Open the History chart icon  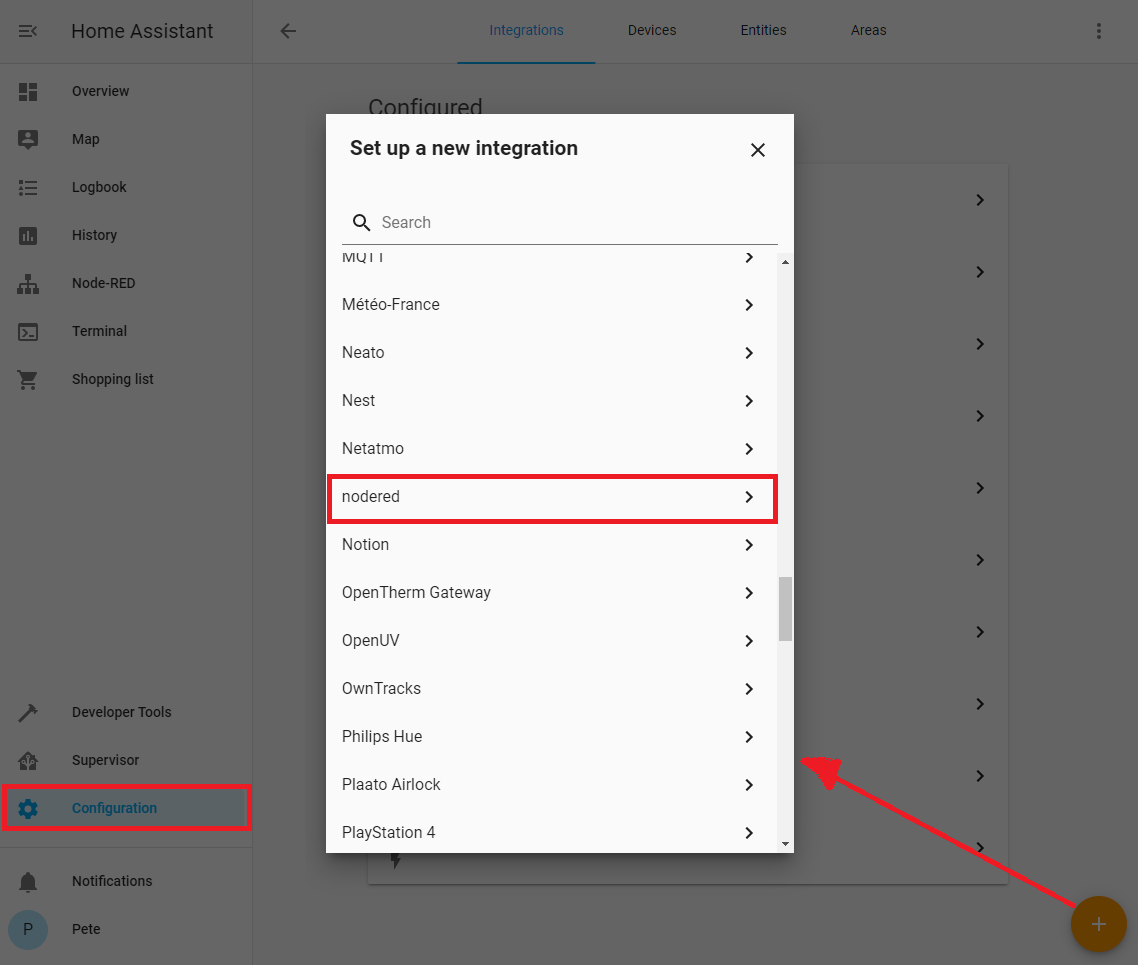tap(28, 235)
